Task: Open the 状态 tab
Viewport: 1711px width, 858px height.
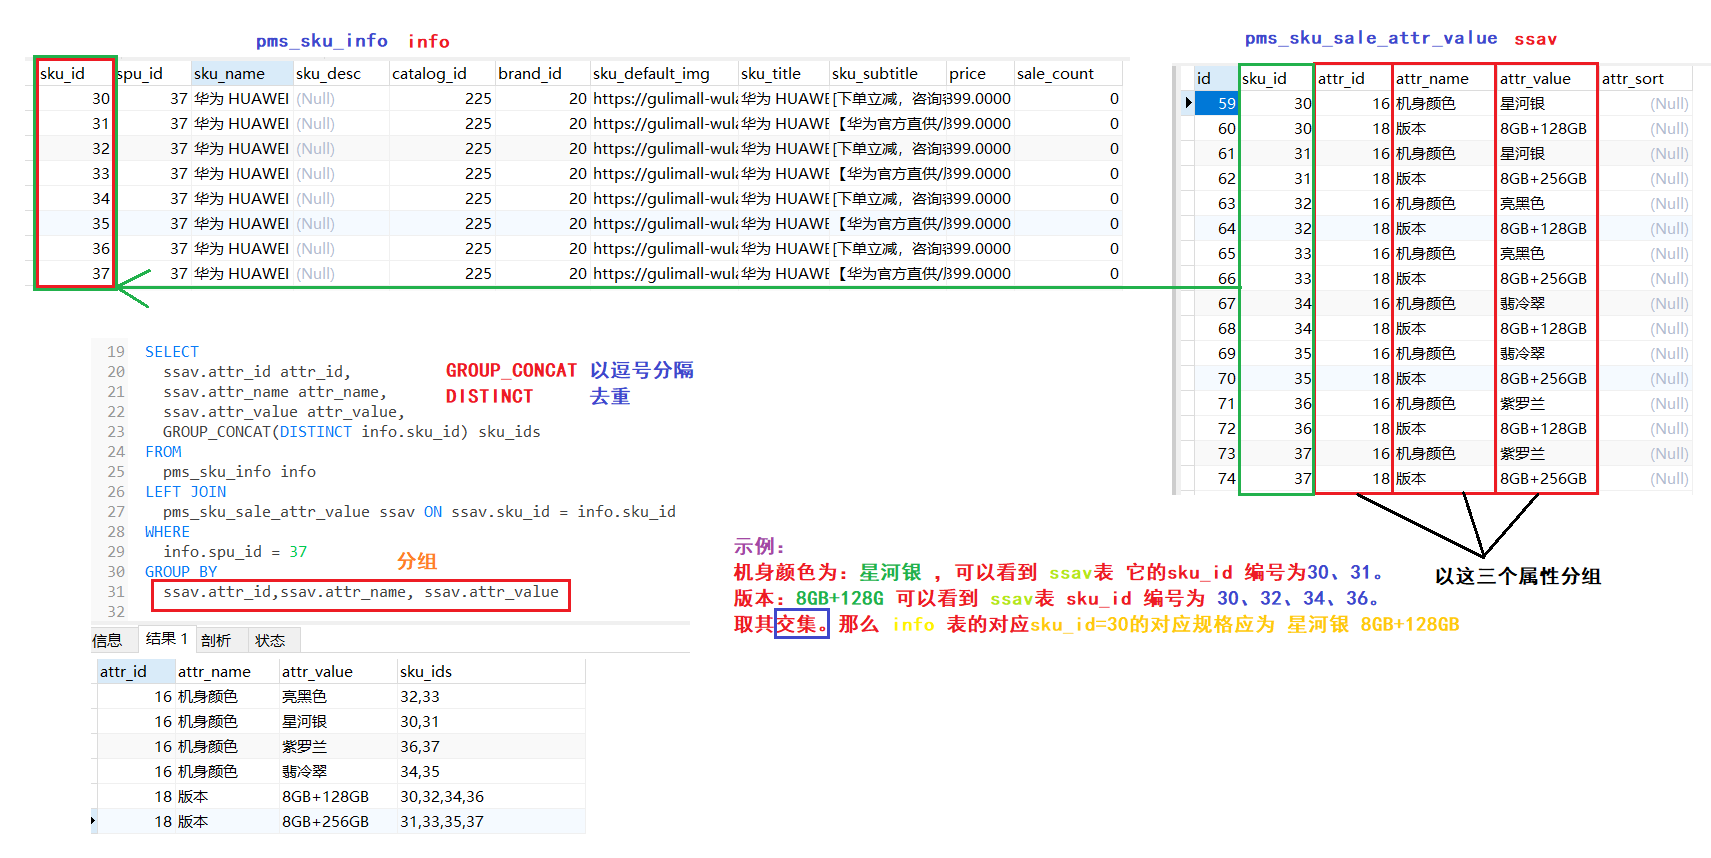Action: pyautogui.click(x=270, y=640)
